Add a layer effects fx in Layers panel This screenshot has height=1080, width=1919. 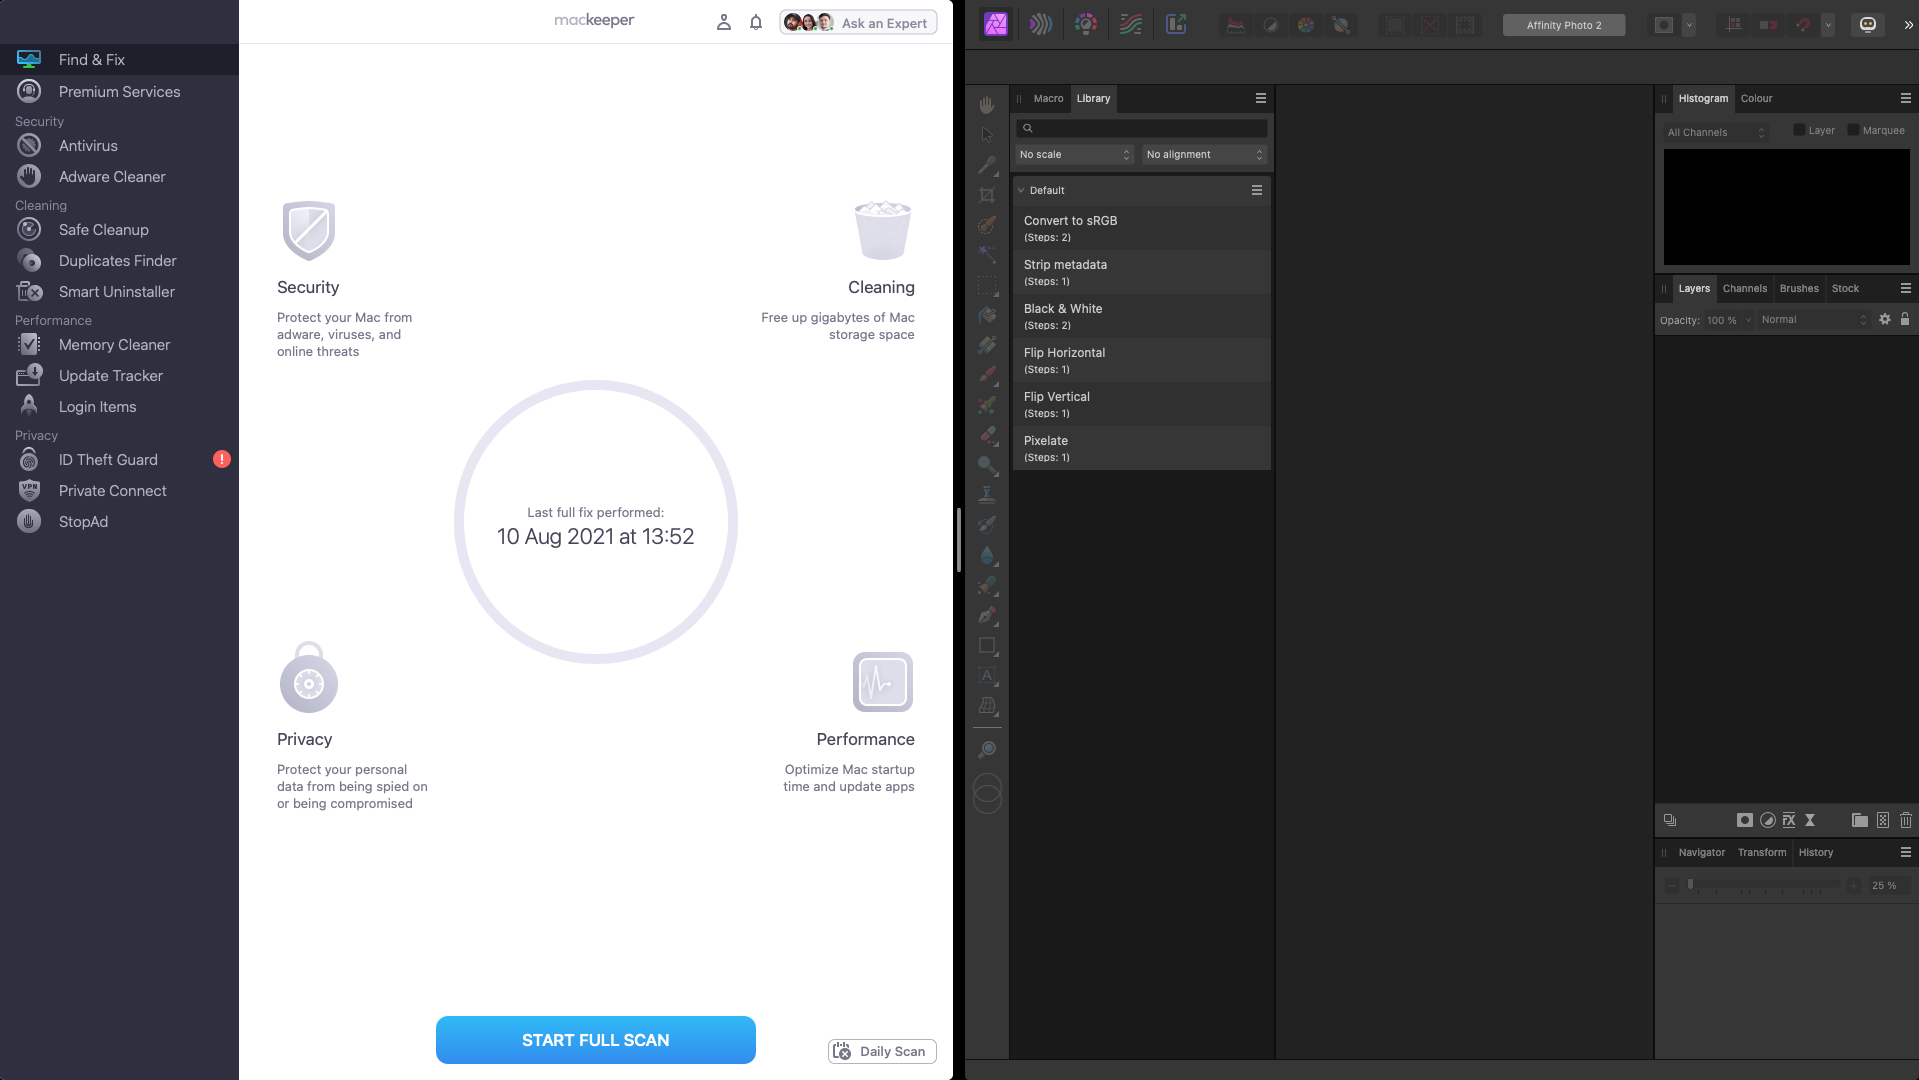[x=1789, y=820]
